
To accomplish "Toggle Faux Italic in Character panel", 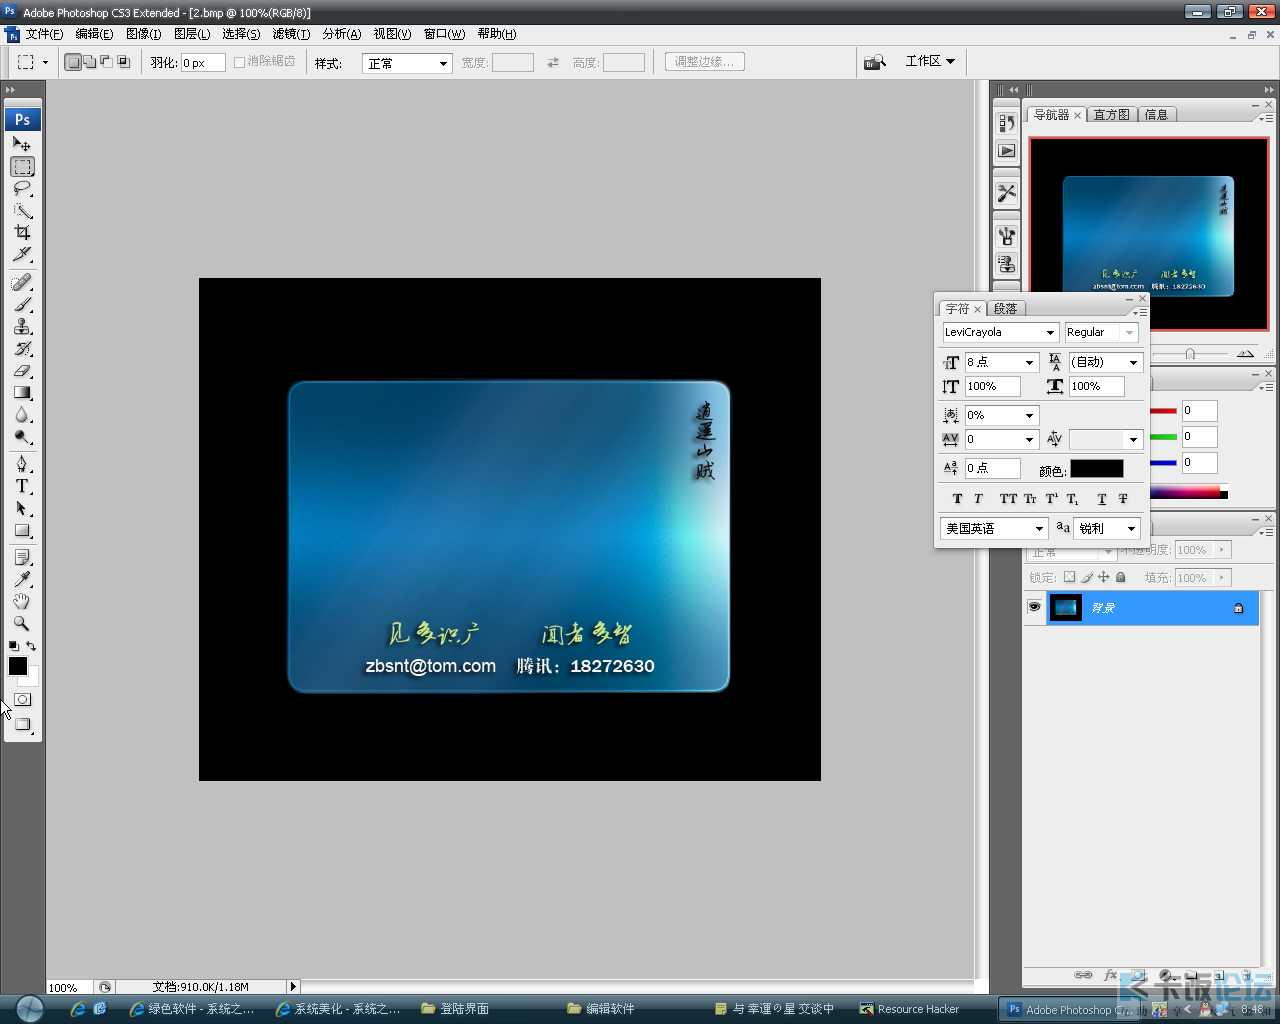I will tap(978, 498).
